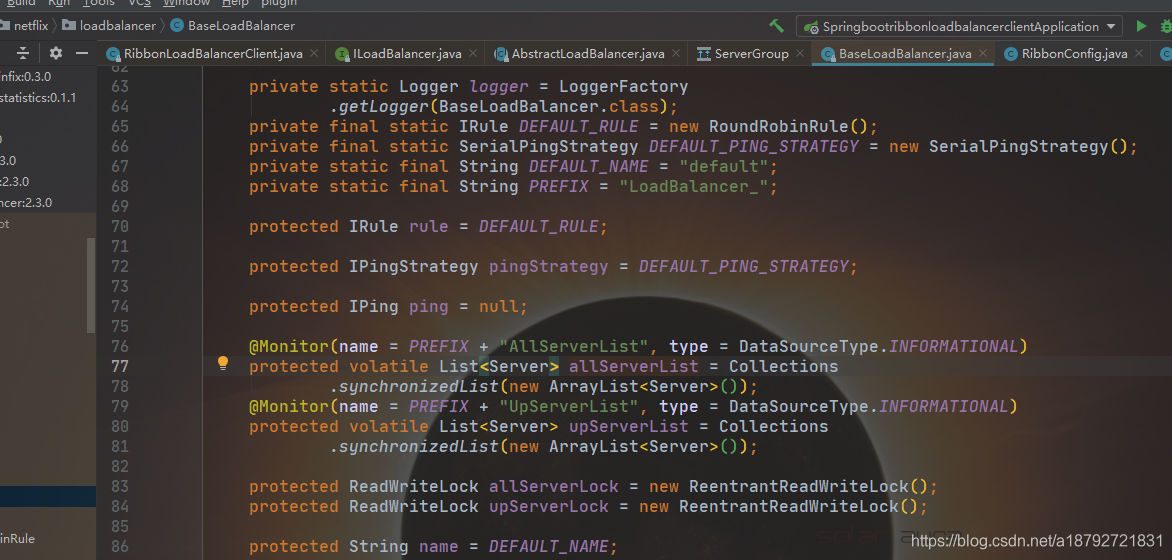The image size is (1172, 560).
Task: Click the class icon on the RibbonLoadBalancerClient.java tab
Action: click(114, 54)
